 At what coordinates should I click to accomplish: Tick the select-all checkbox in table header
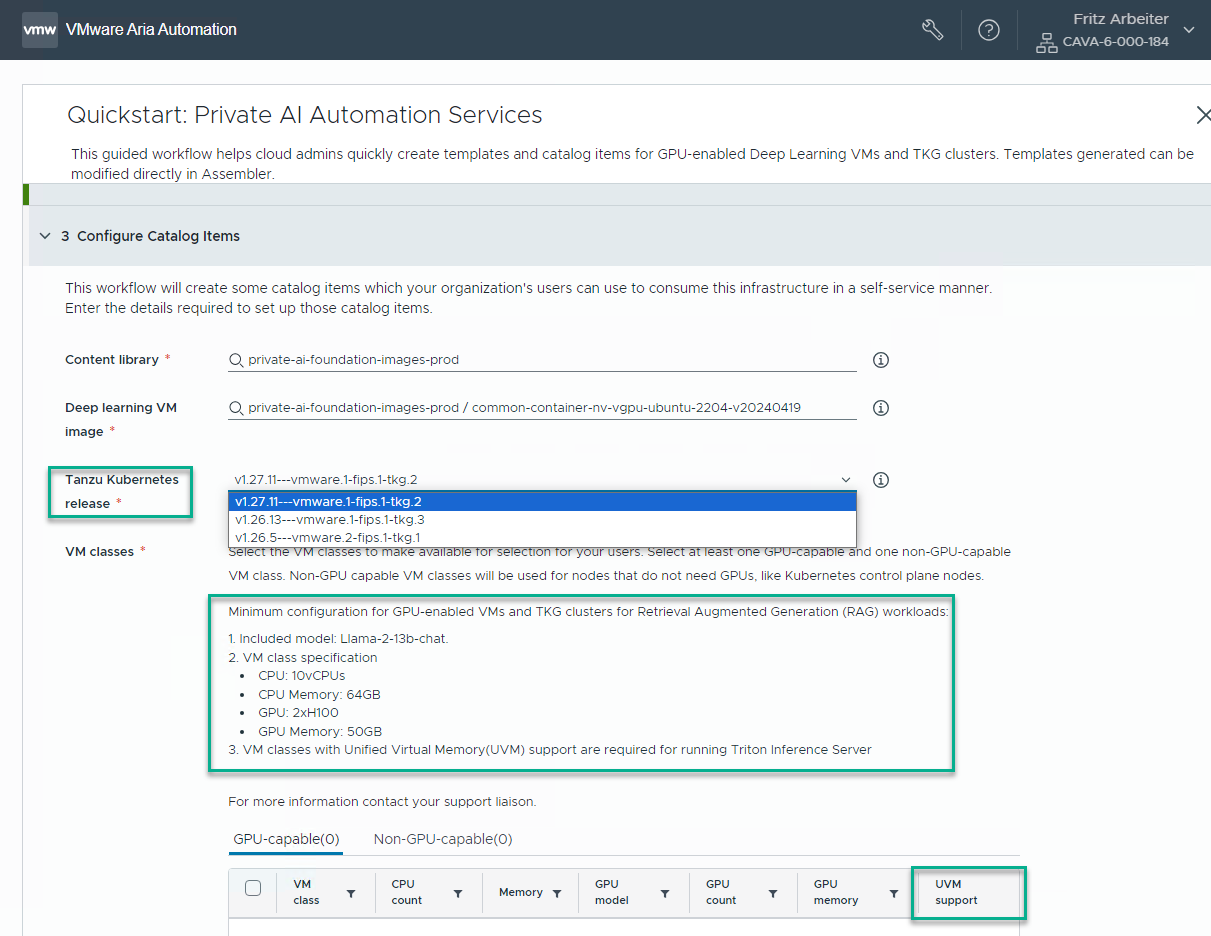[253, 888]
